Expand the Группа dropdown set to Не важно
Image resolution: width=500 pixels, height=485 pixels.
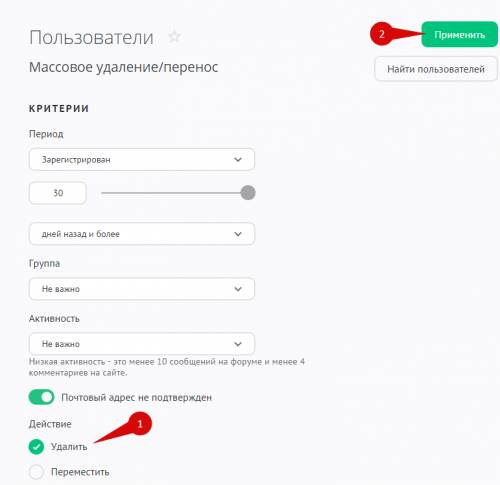click(x=142, y=289)
